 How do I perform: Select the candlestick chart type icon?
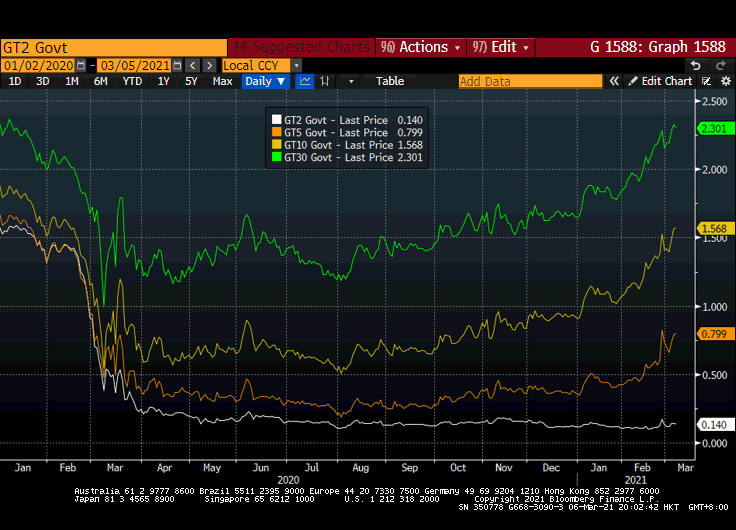(x=325, y=81)
